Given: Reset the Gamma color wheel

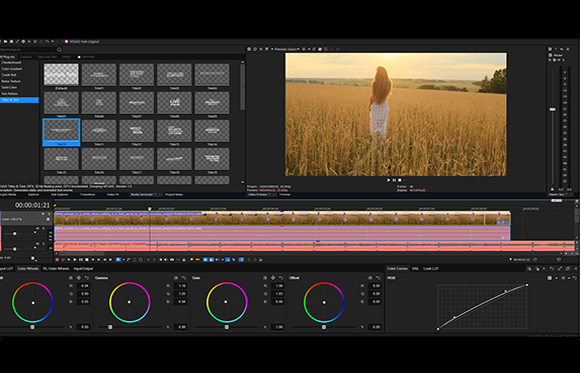Looking at the screenshot, I should [x=184, y=278].
